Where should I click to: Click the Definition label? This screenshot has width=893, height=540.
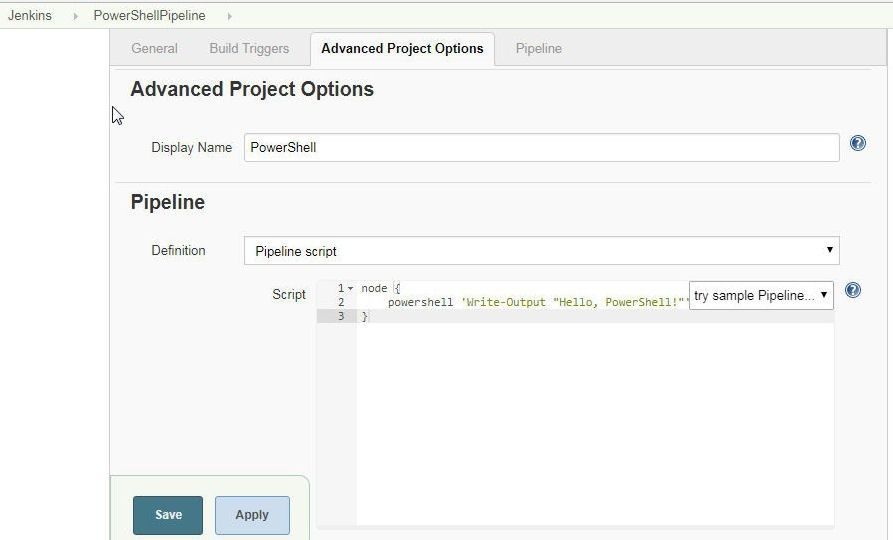click(x=178, y=251)
